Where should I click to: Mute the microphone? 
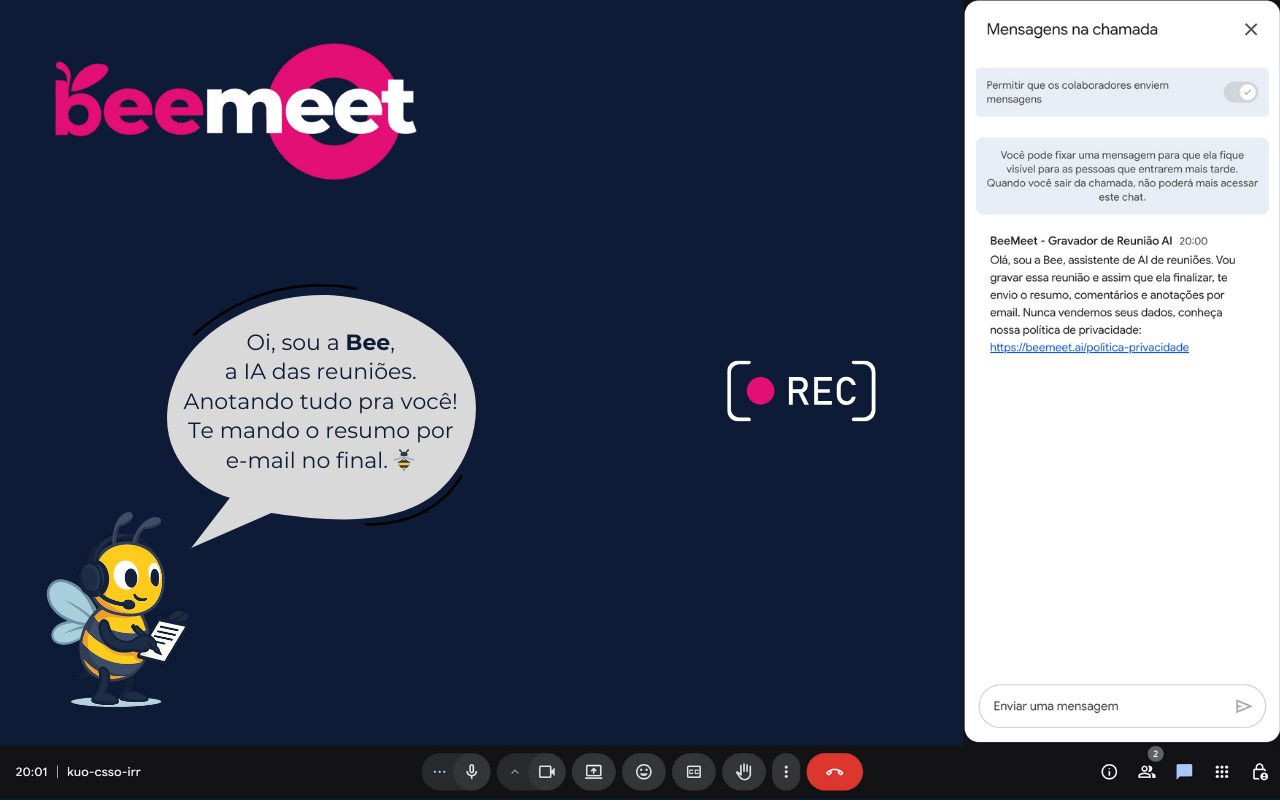point(471,772)
